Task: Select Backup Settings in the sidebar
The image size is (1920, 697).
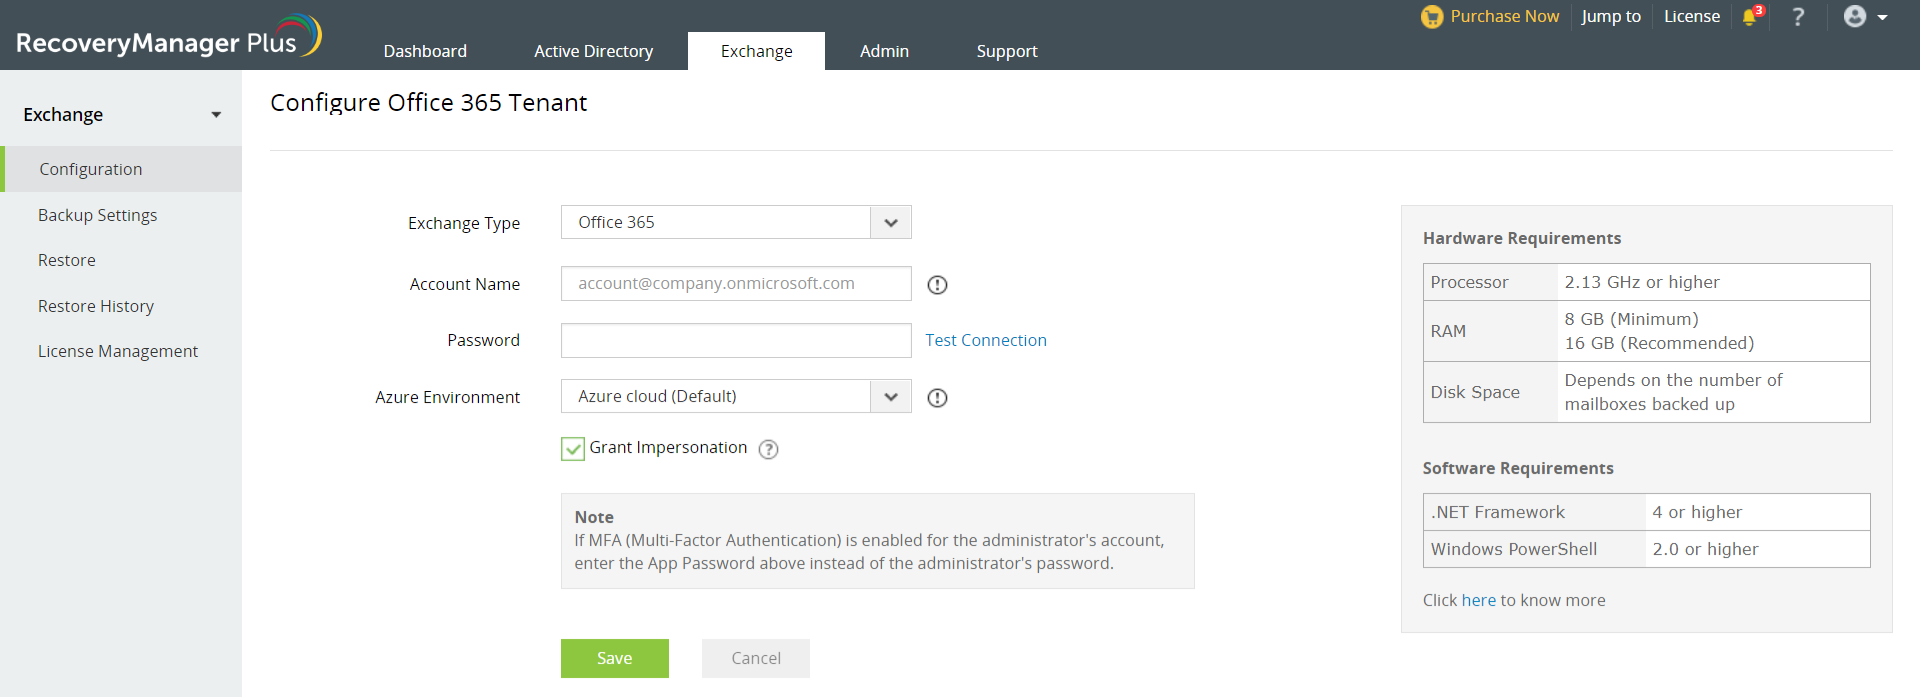Action: (x=97, y=215)
